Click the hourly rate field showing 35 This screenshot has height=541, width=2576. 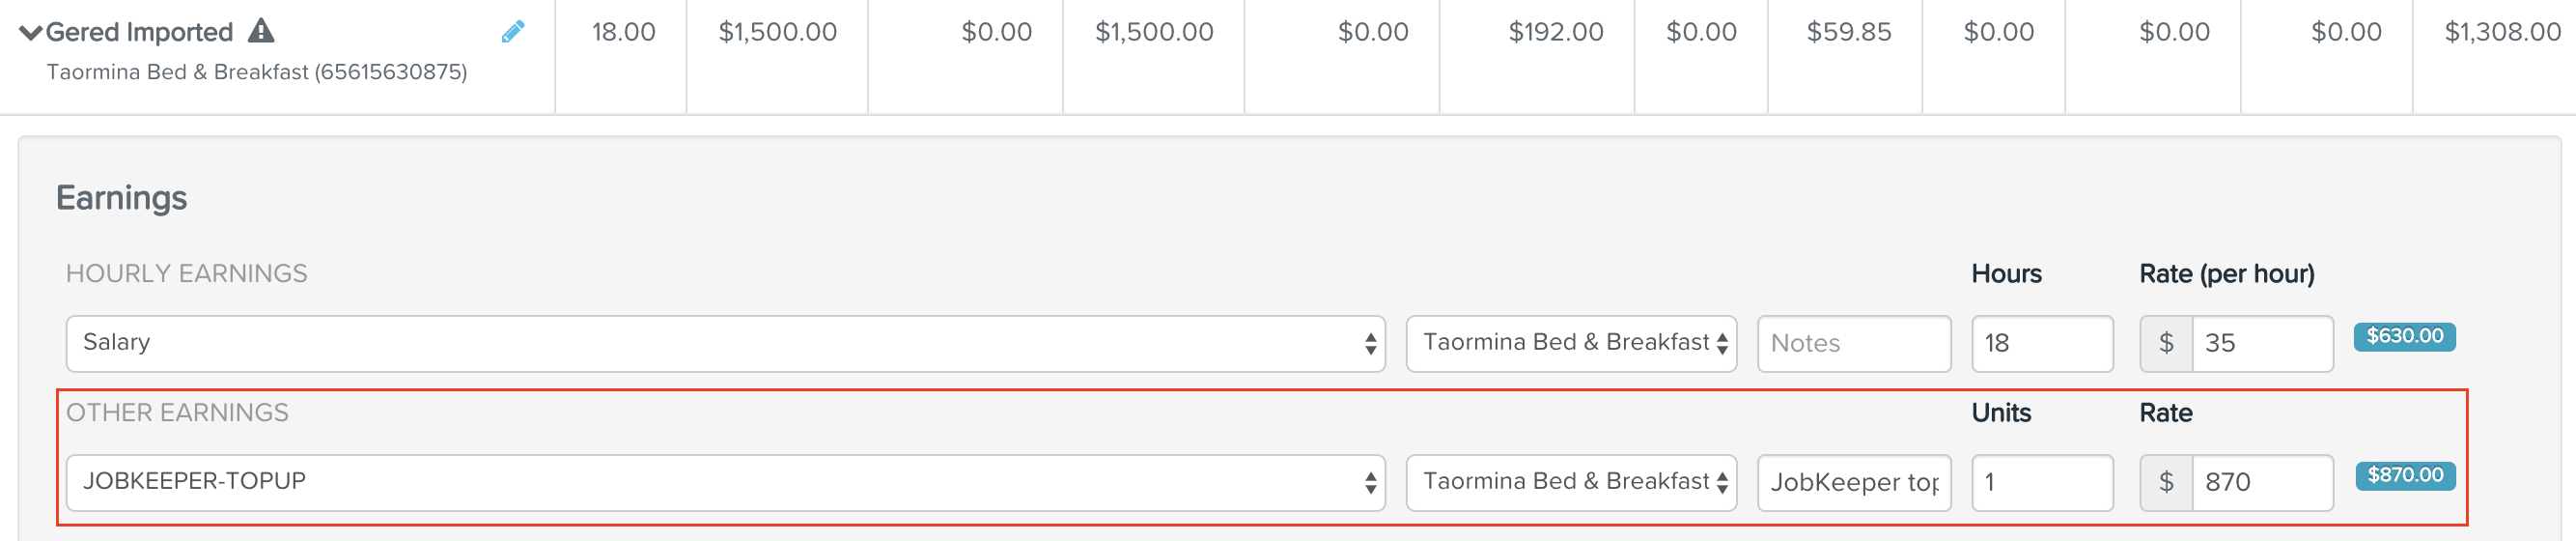pyautogui.click(x=2262, y=343)
